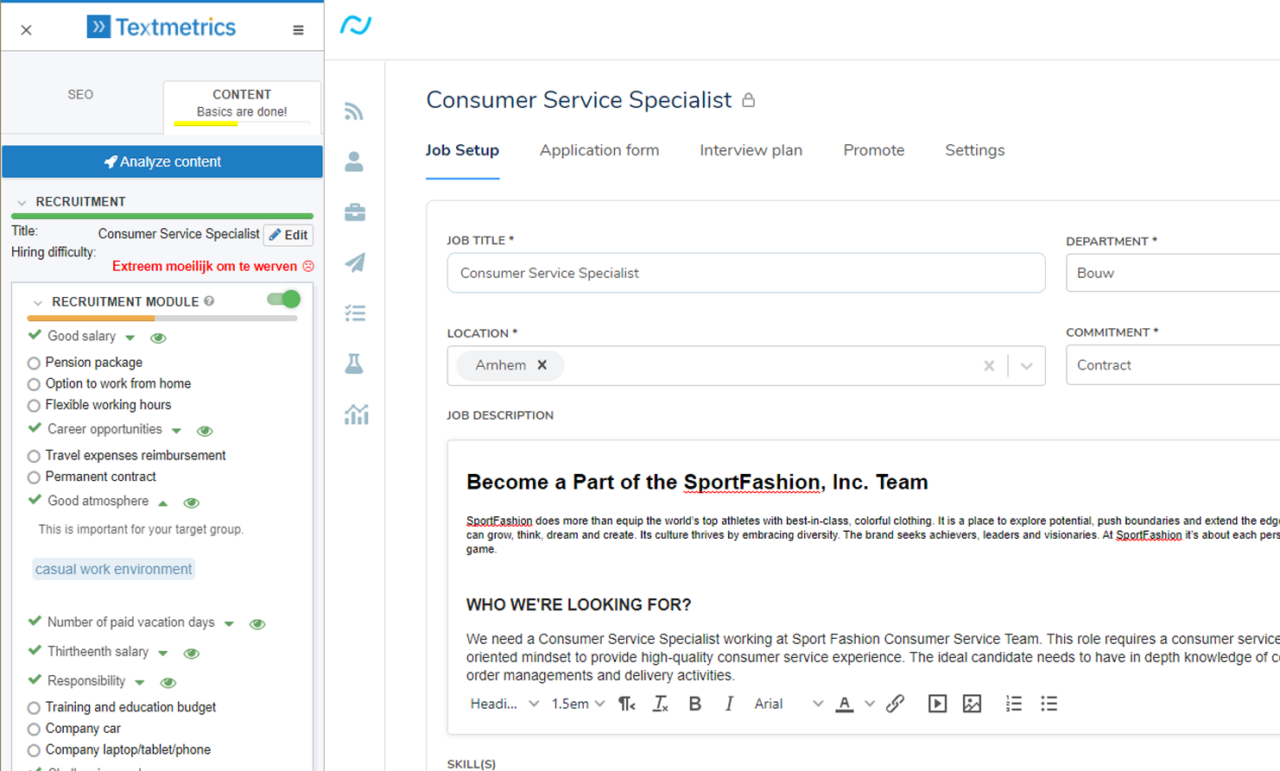Click the paper plane send icon
The image size is (1280, 771).
click(x=354, y=263)
